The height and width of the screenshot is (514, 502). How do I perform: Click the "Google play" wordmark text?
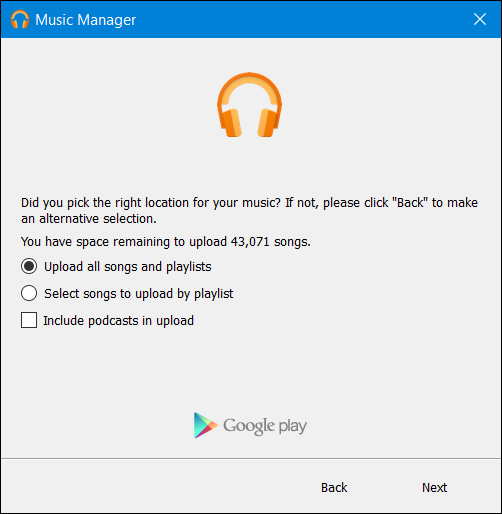pos(265,426)
